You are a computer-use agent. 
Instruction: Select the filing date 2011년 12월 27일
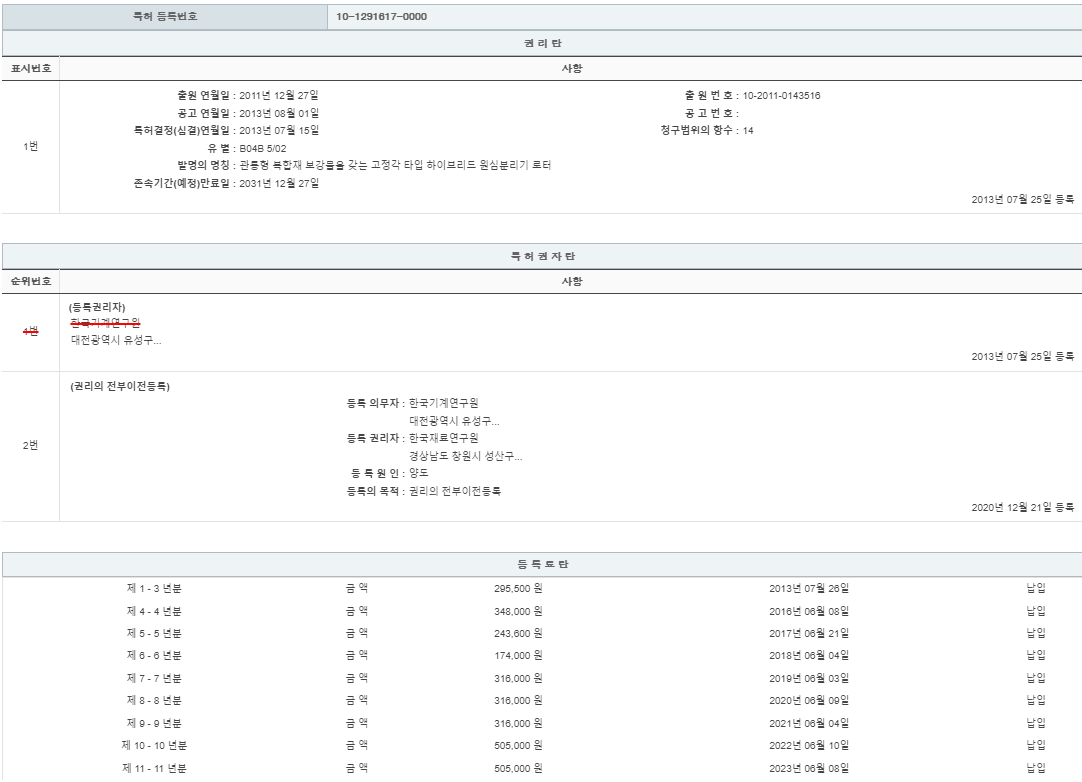tap(279, 96)
